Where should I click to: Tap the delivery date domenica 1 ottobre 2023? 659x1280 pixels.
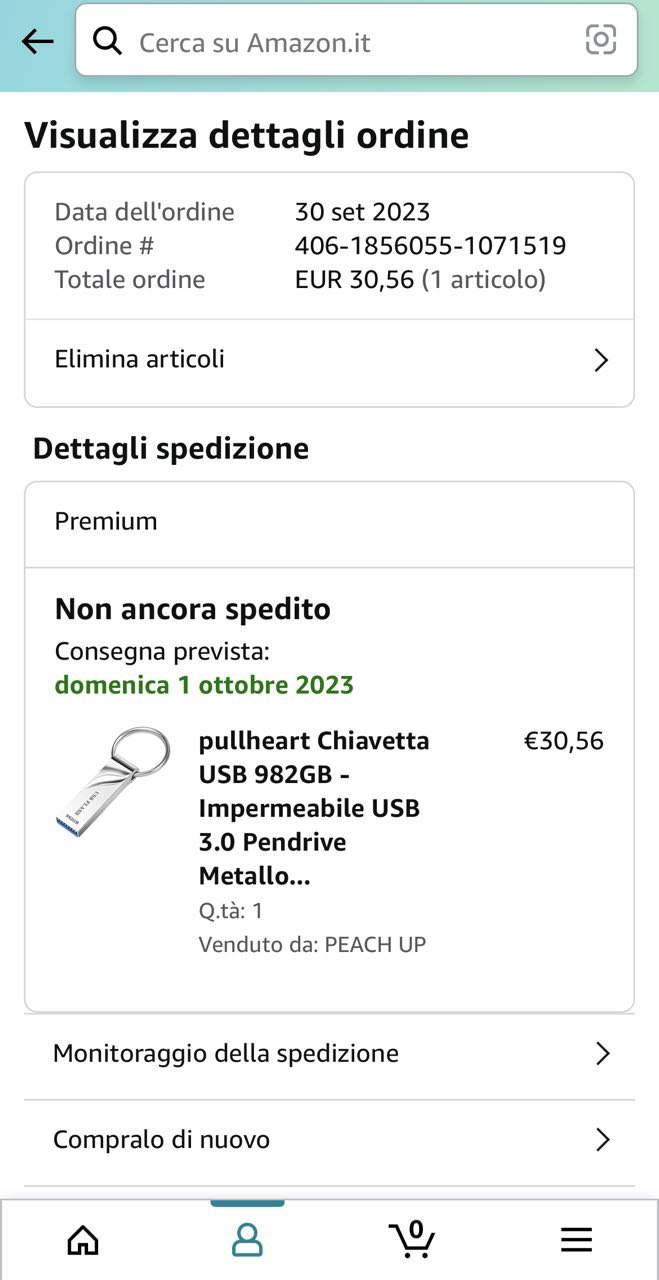(x=204, y=685)
